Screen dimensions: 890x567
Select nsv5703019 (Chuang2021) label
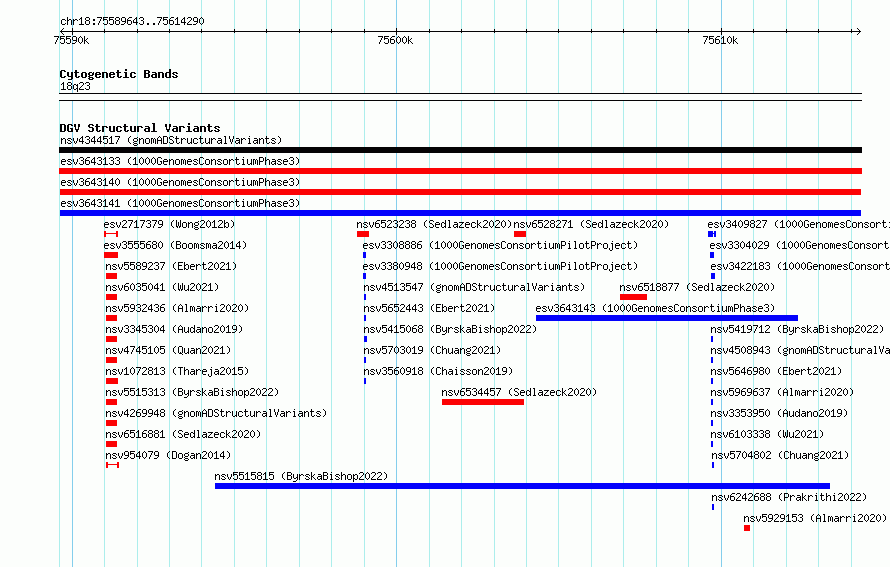(x=432, y=350)
